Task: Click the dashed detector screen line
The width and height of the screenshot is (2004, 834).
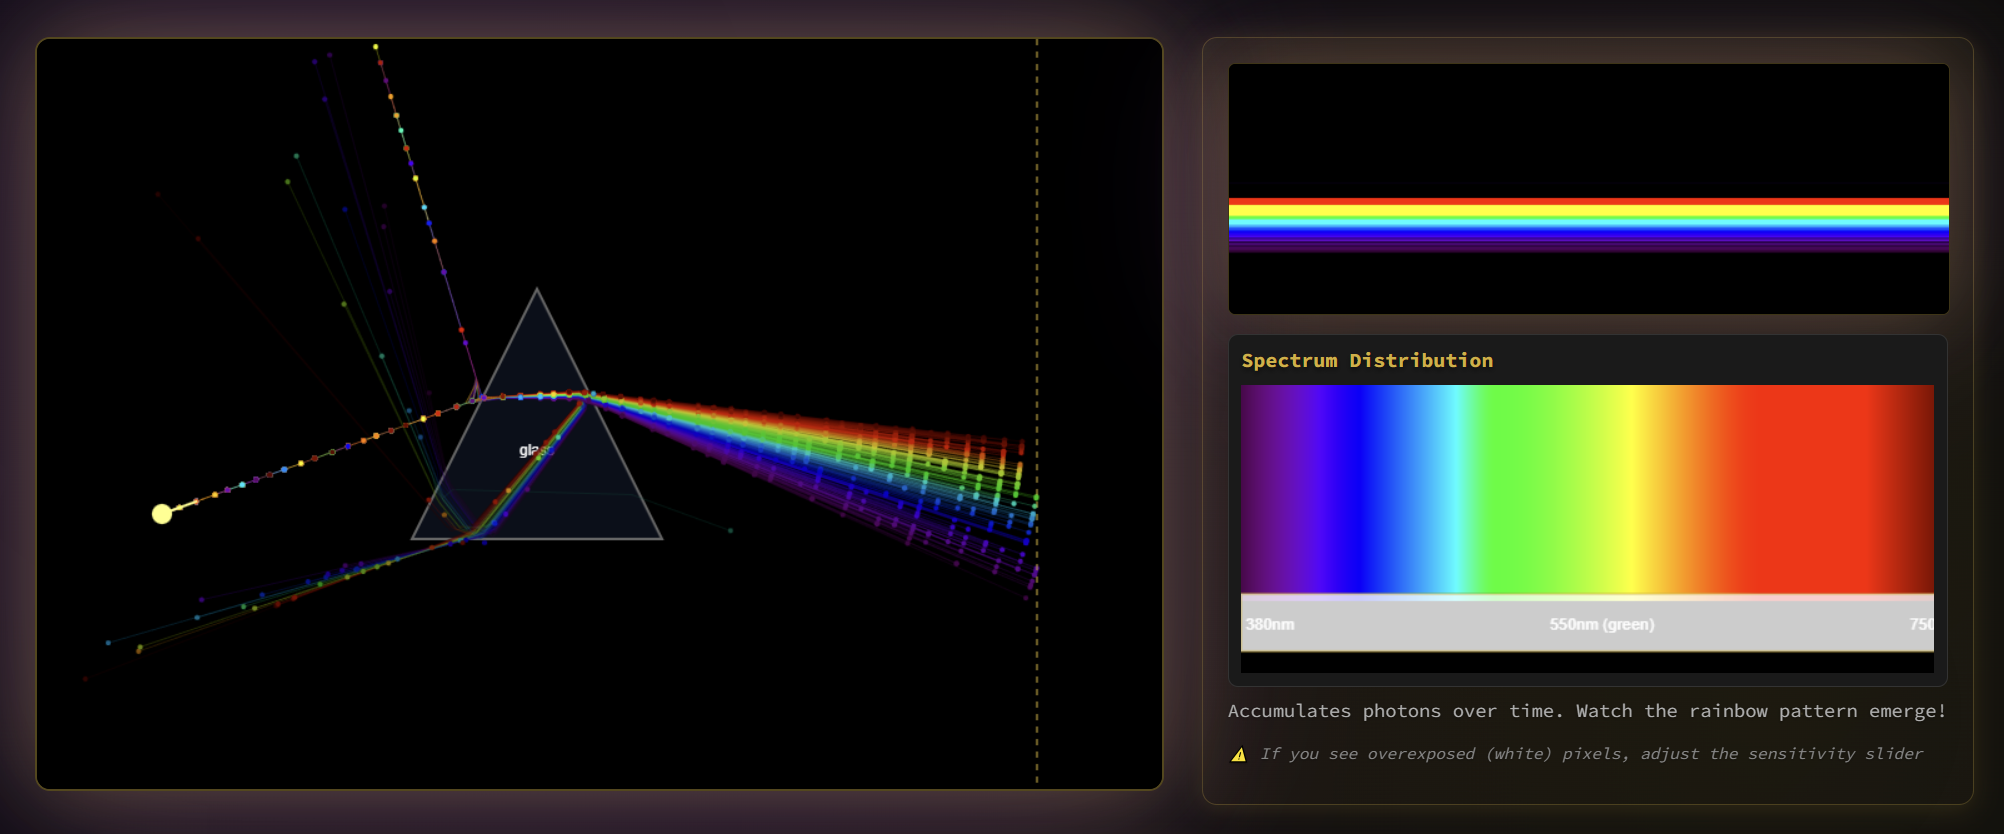Action: point(1037,412)
